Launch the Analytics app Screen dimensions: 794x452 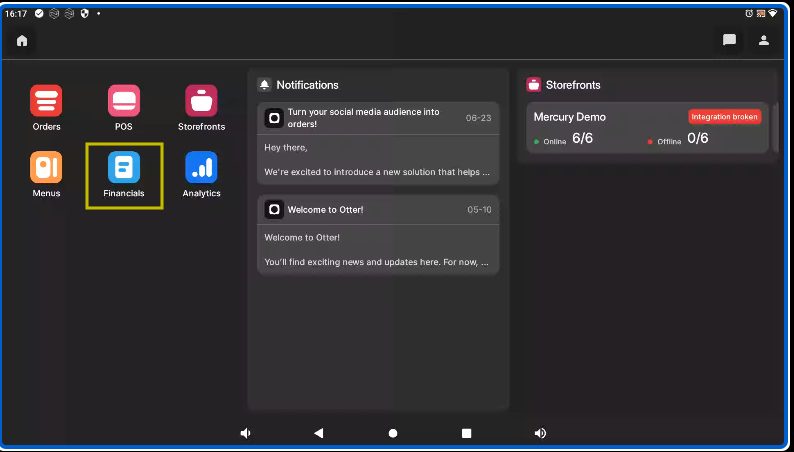pyautogui.click(x=201, y=168)
